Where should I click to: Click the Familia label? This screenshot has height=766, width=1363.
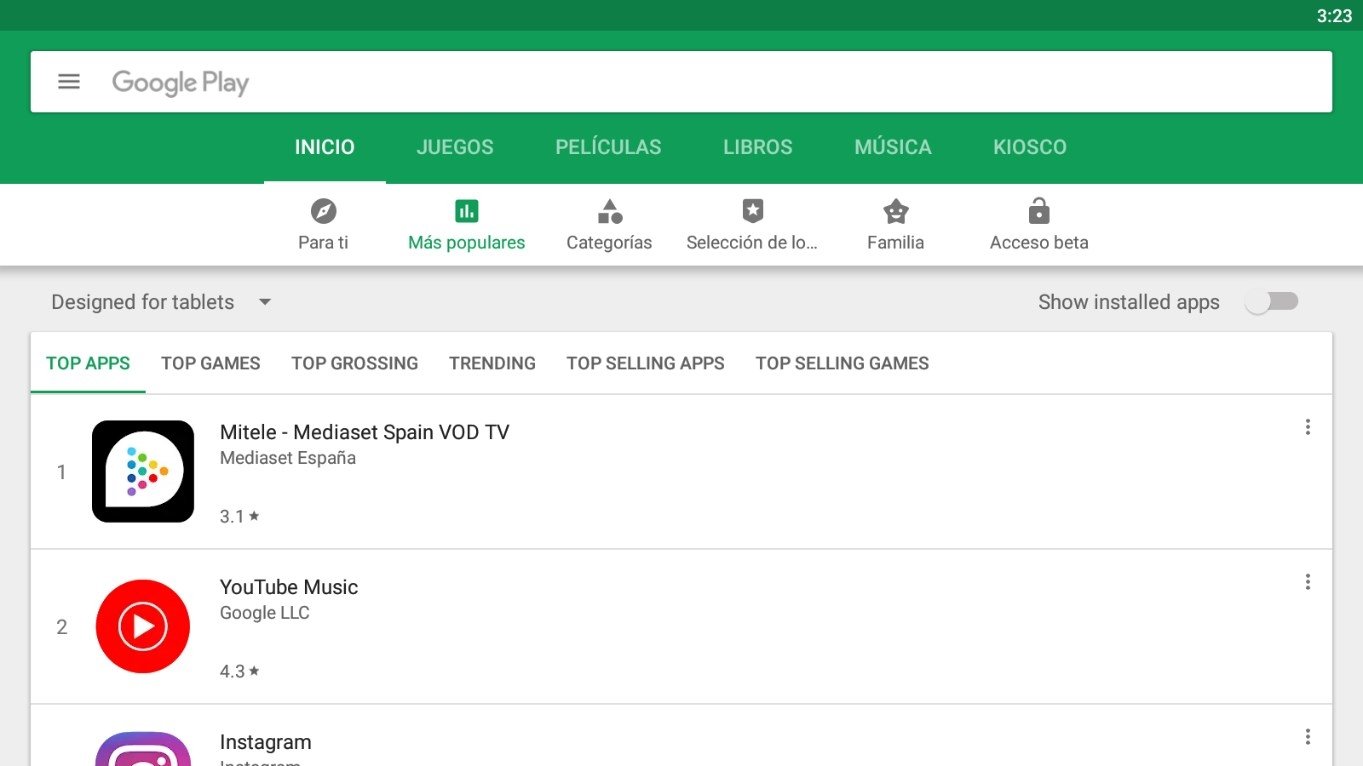click(x=895, y=243)
